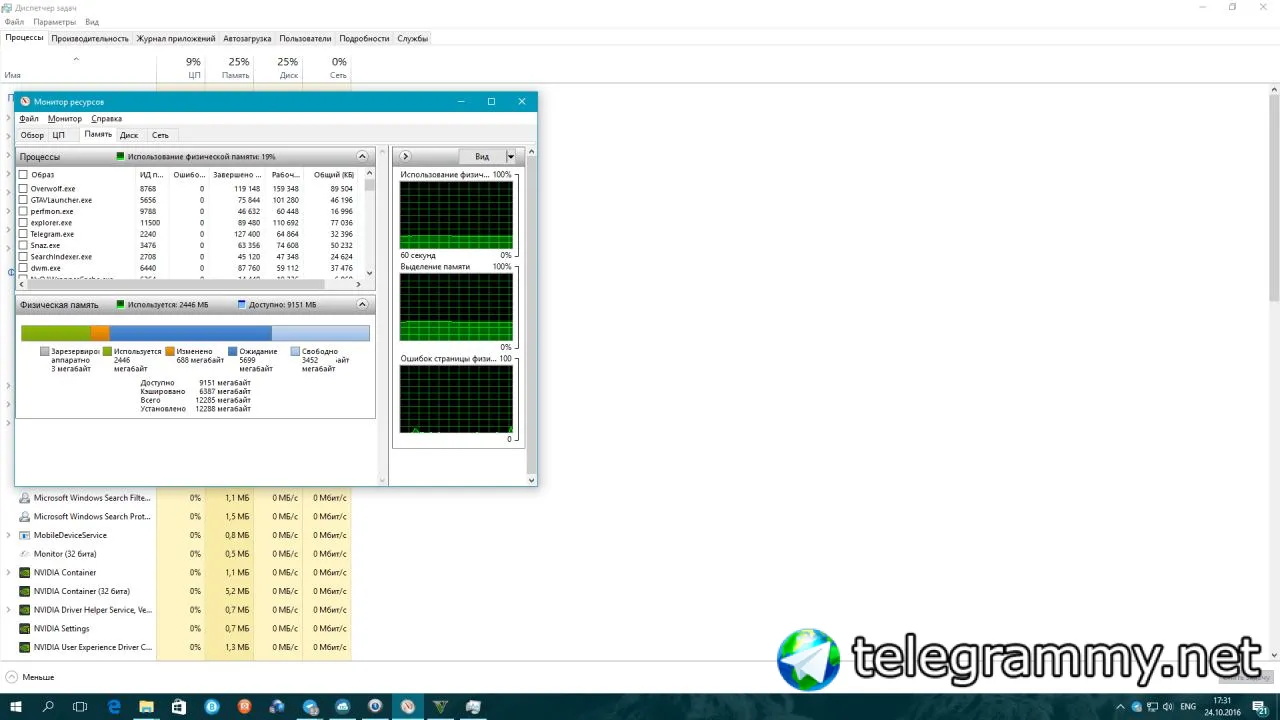Screen dimensions: 1280x720
Task: Check the Overwolf.exe process checkbox
Action: tap(23, 189)
